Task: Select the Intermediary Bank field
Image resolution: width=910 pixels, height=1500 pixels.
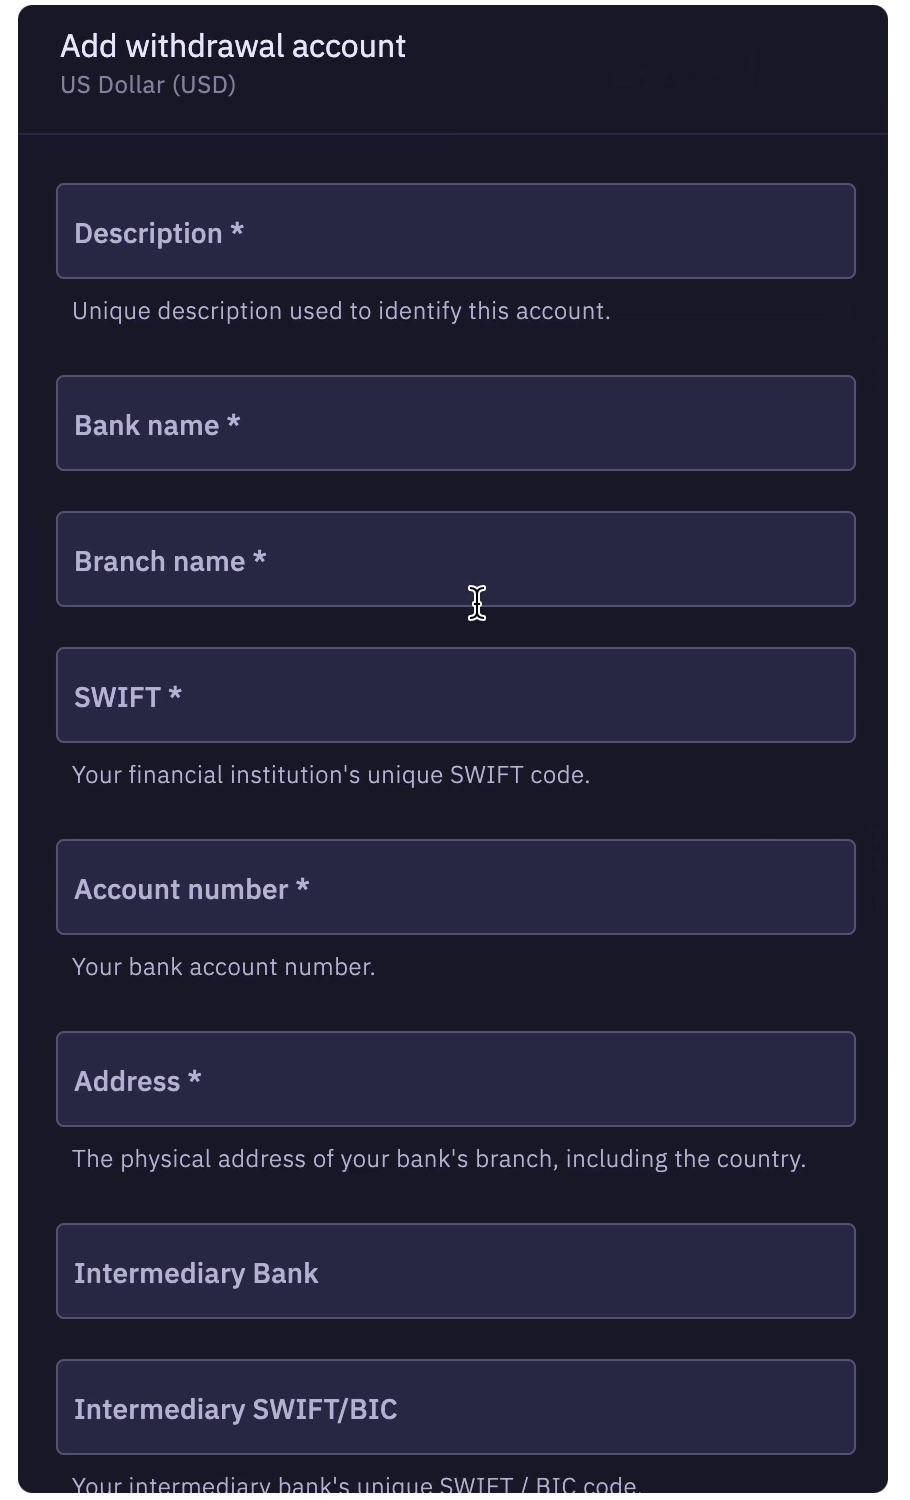Action: [x=455, y=1271]
